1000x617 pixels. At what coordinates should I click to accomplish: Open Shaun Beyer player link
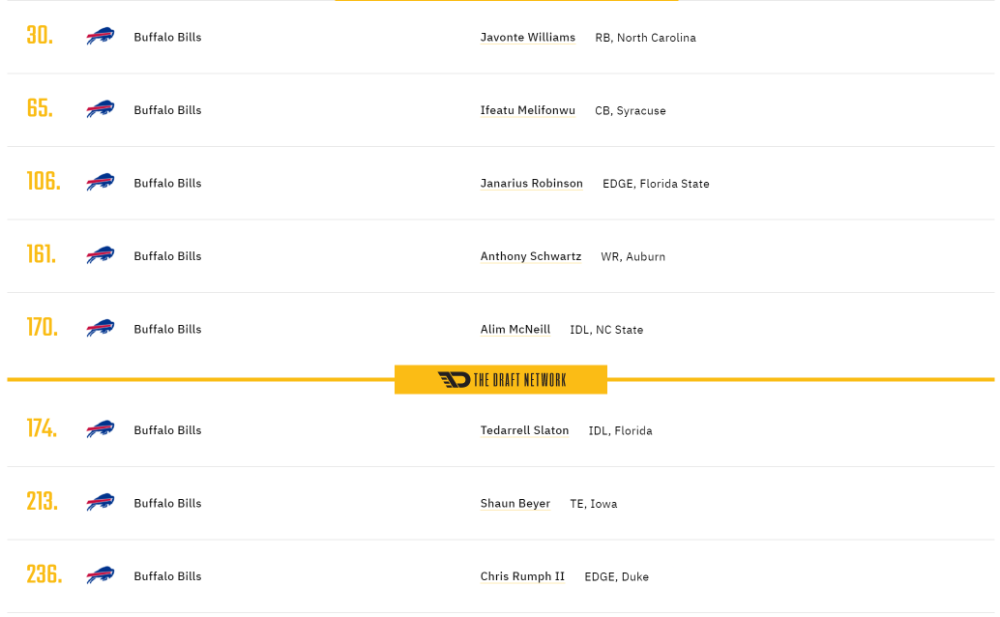click(515, 503)
